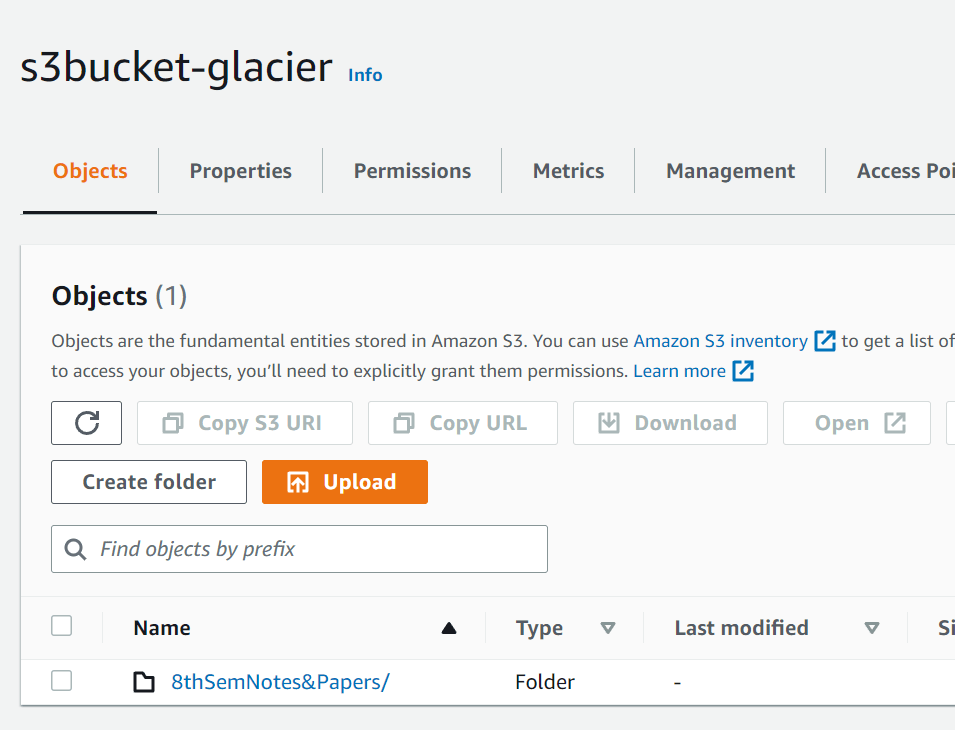Image resolution: width=955 pixels, height=730 pixels.
Task: Click the Create folder button
Action: pos(148,481)
